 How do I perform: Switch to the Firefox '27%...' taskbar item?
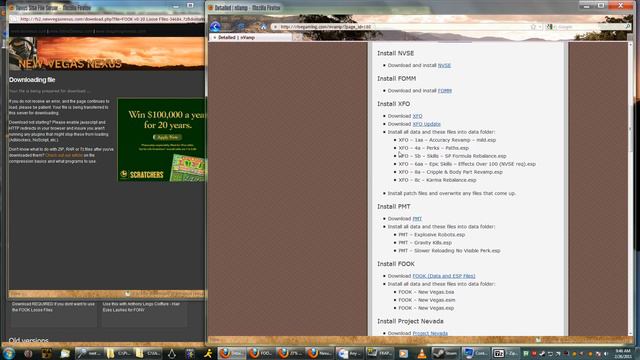pyautogui.click(x=290, y=353)
